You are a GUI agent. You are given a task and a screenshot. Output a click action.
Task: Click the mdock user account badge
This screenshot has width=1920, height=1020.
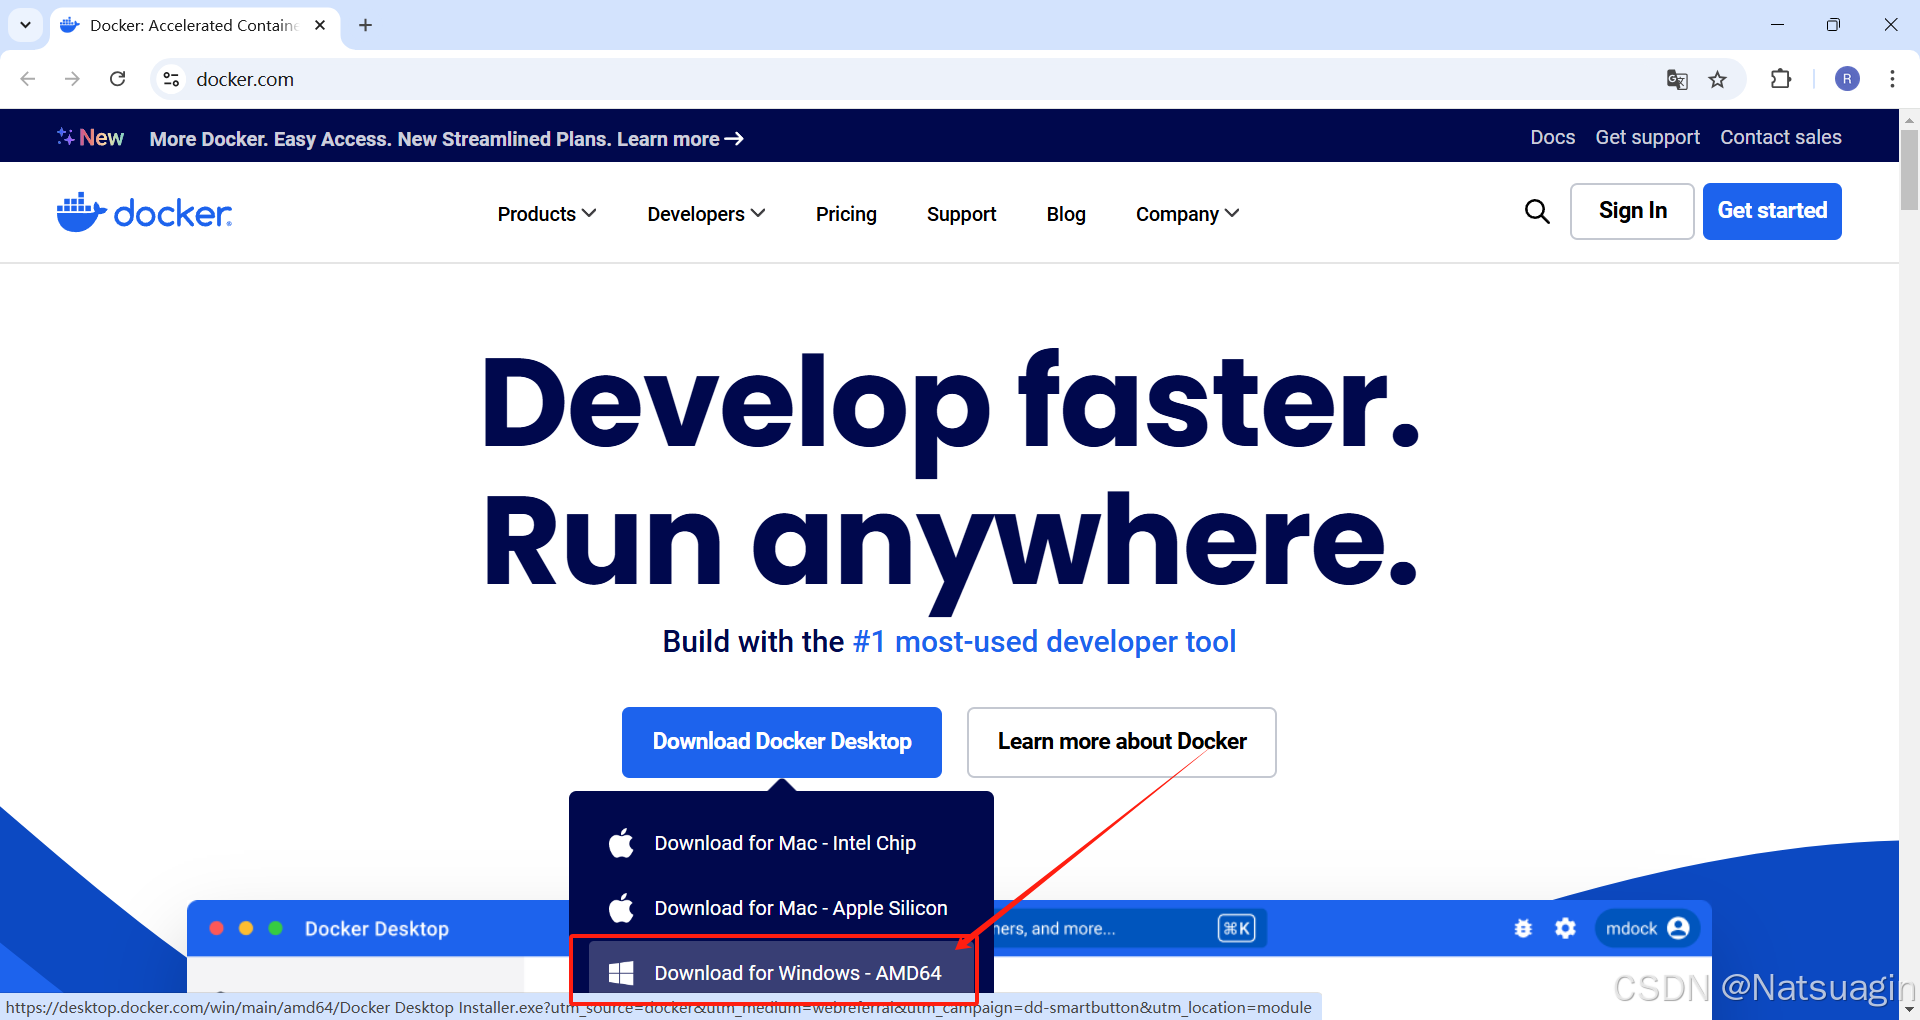pos(1647,929)
